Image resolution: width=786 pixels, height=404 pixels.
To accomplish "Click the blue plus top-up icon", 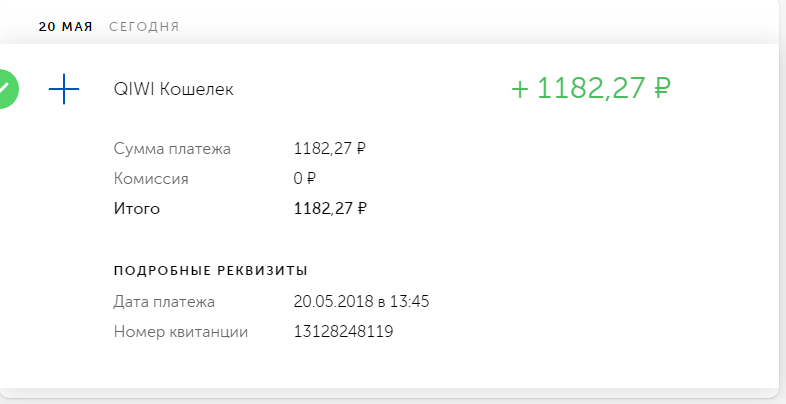I will point(63,89).
